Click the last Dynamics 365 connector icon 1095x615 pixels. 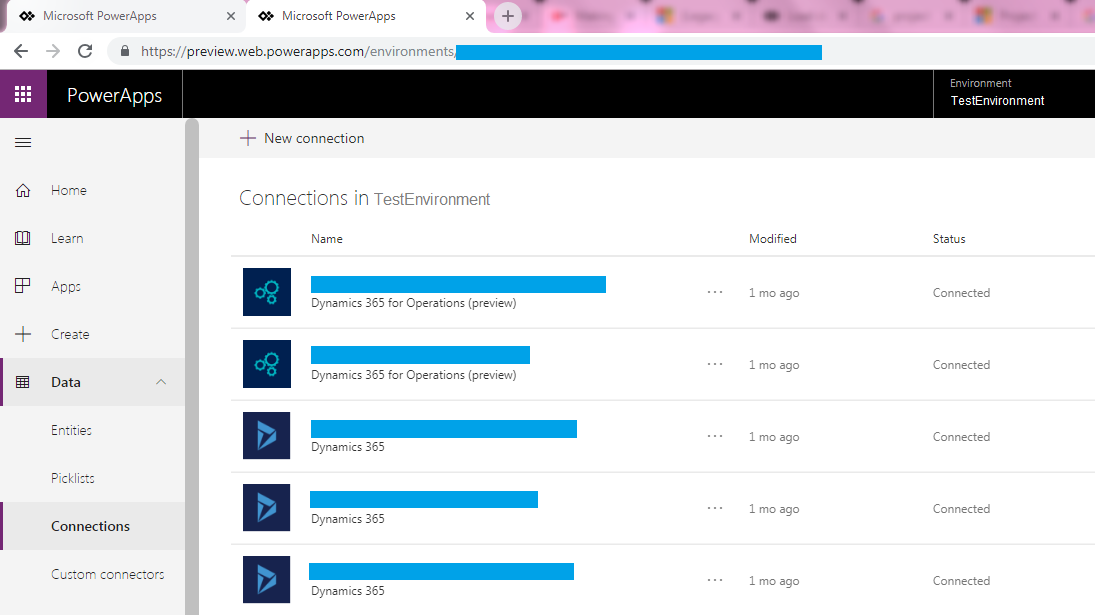click(267, 579)
